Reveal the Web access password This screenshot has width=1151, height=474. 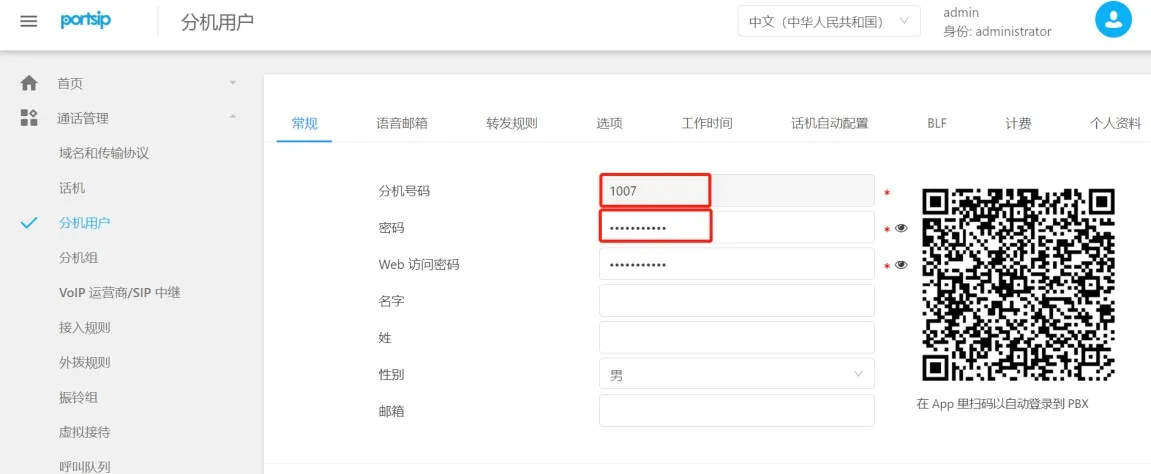[901, 265]
